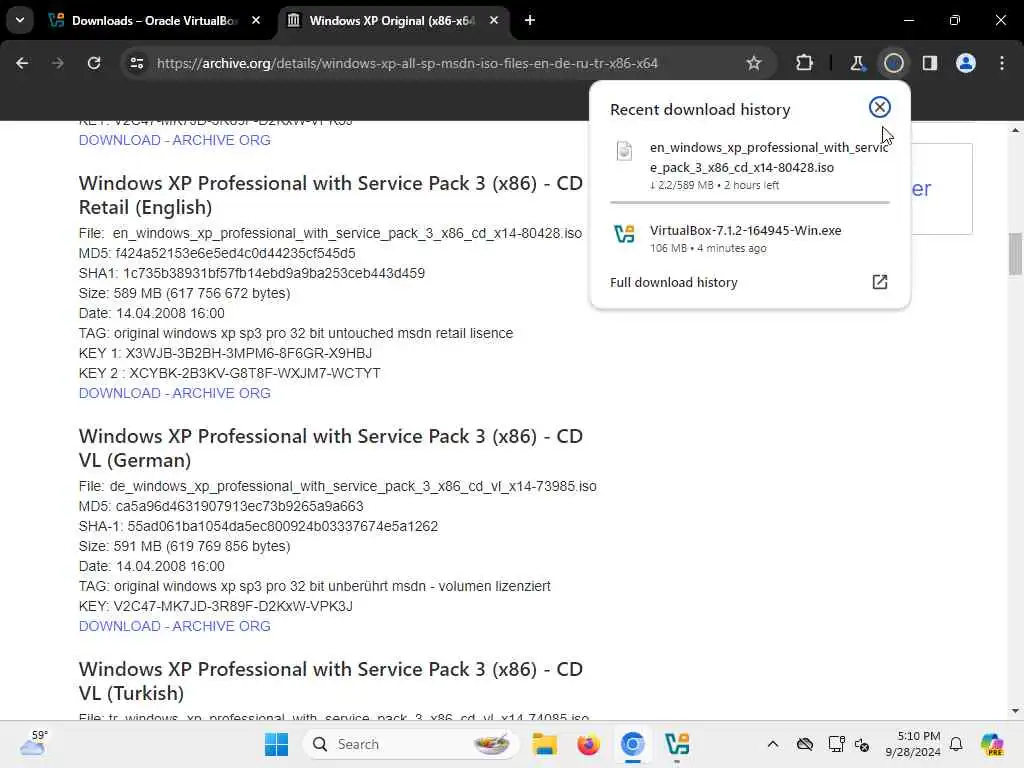
Task: Click the display/network tray icon
Action: click(x=836, y=744)
